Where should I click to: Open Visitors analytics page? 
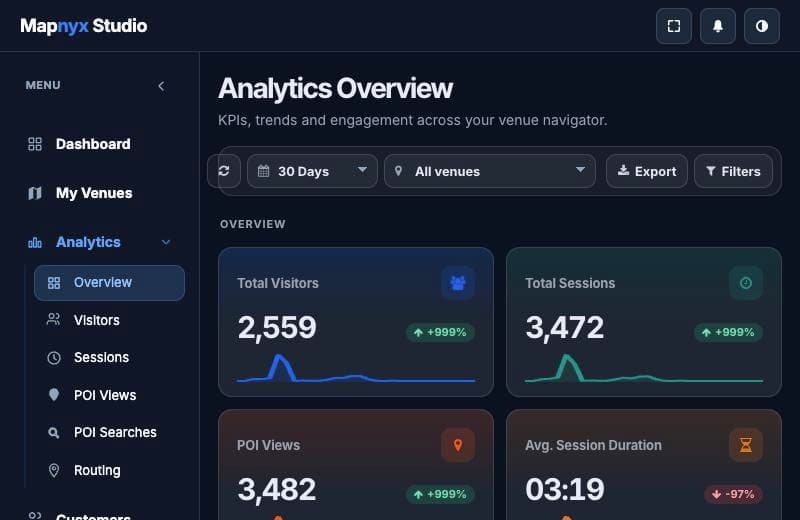point(109,320)
